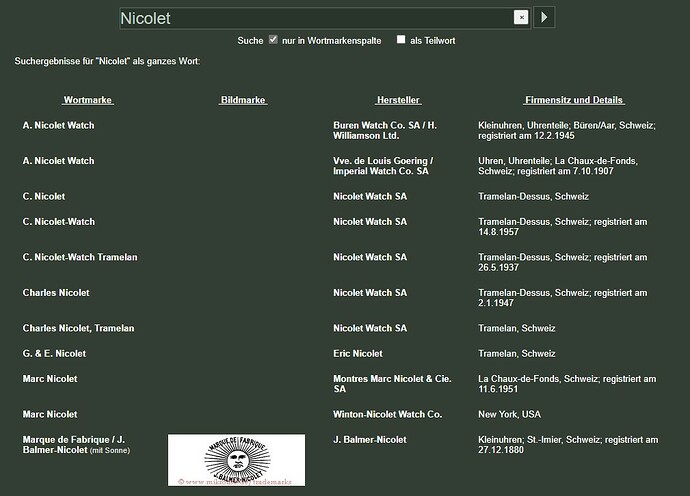Sort by the Wortmarke column header
690x496 pixels.
(88, 100)
